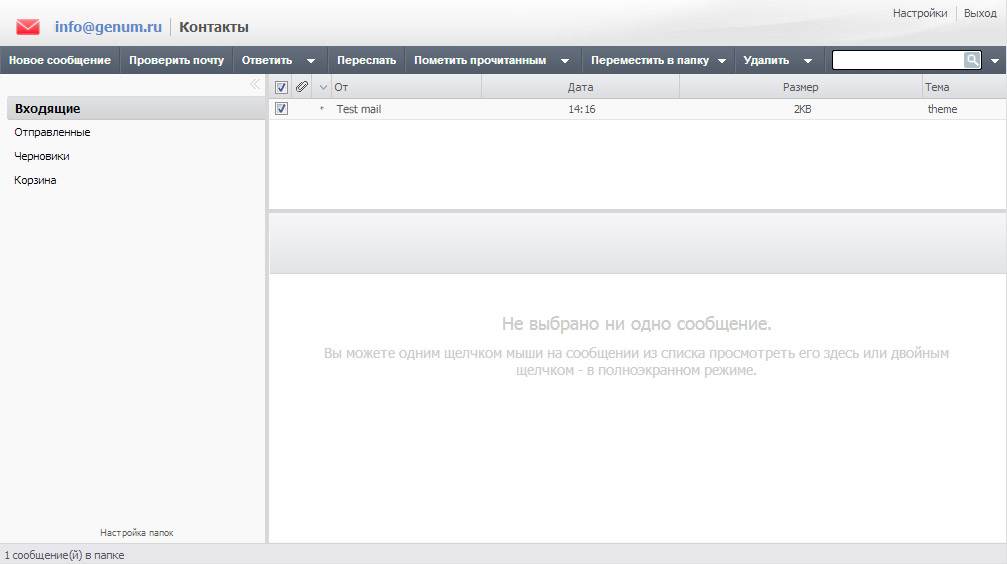Open the Корзина folder
Image resolution: width=1007 pixels, height=564 pixels.
(35, 180)
